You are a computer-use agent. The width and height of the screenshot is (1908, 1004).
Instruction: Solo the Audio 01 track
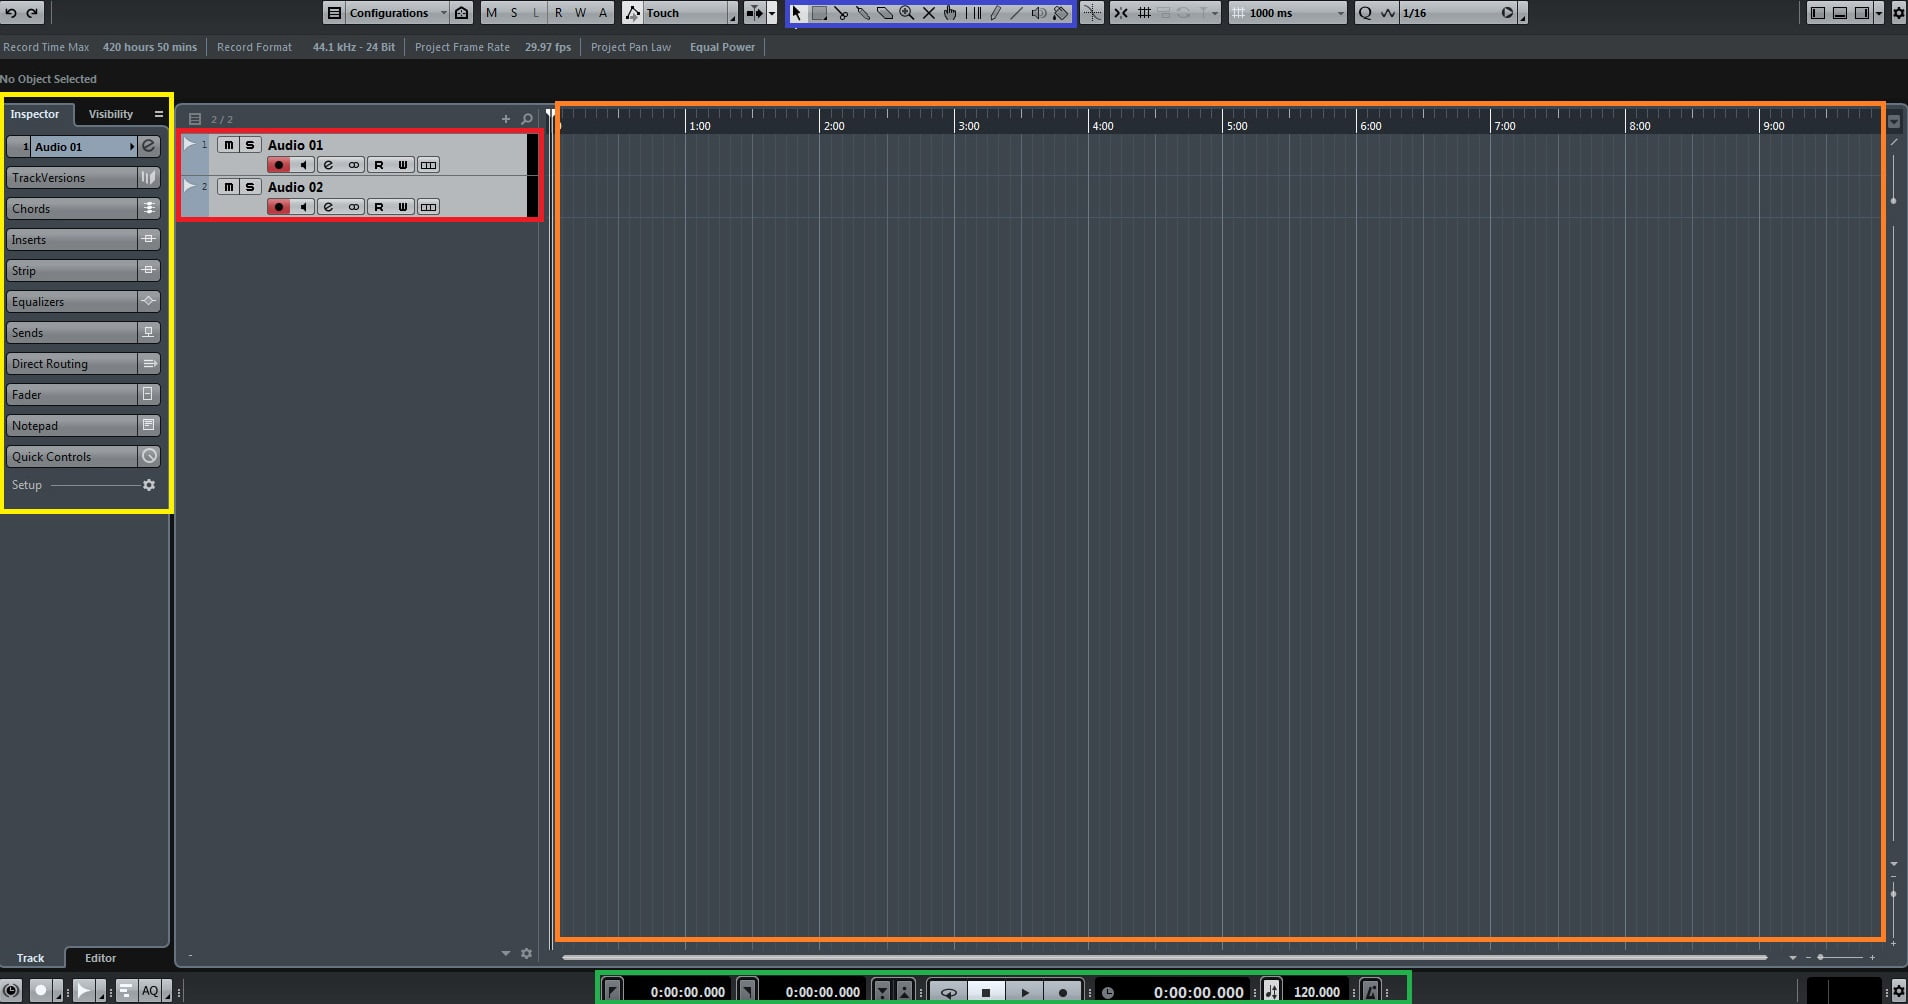tap(250, 145)
